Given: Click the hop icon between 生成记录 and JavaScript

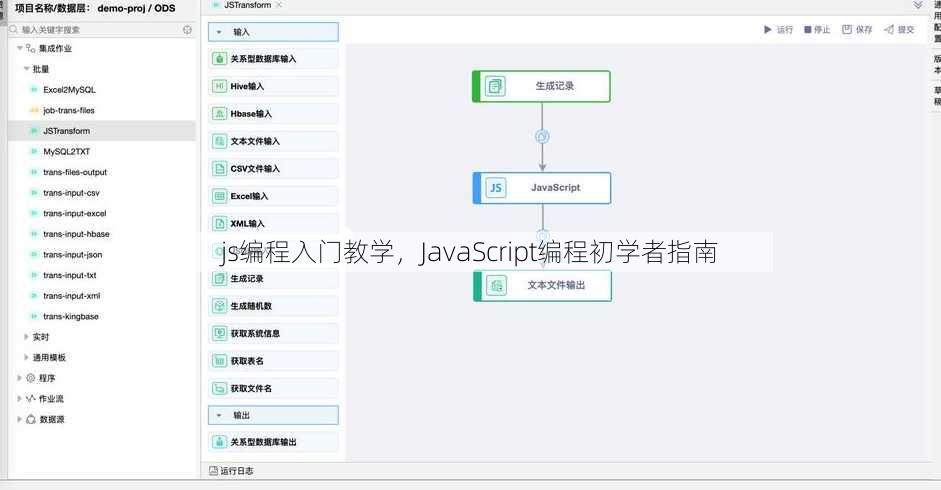Looking at the screenshot, I should [x=542, y=136].
